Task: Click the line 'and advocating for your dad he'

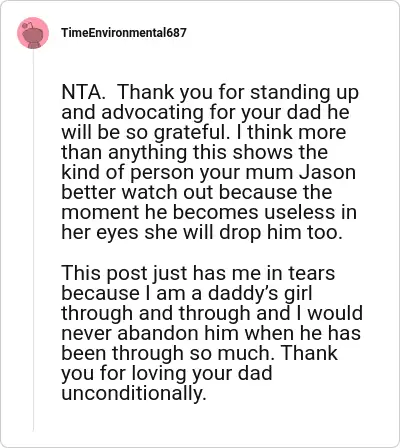Action: 205,112
